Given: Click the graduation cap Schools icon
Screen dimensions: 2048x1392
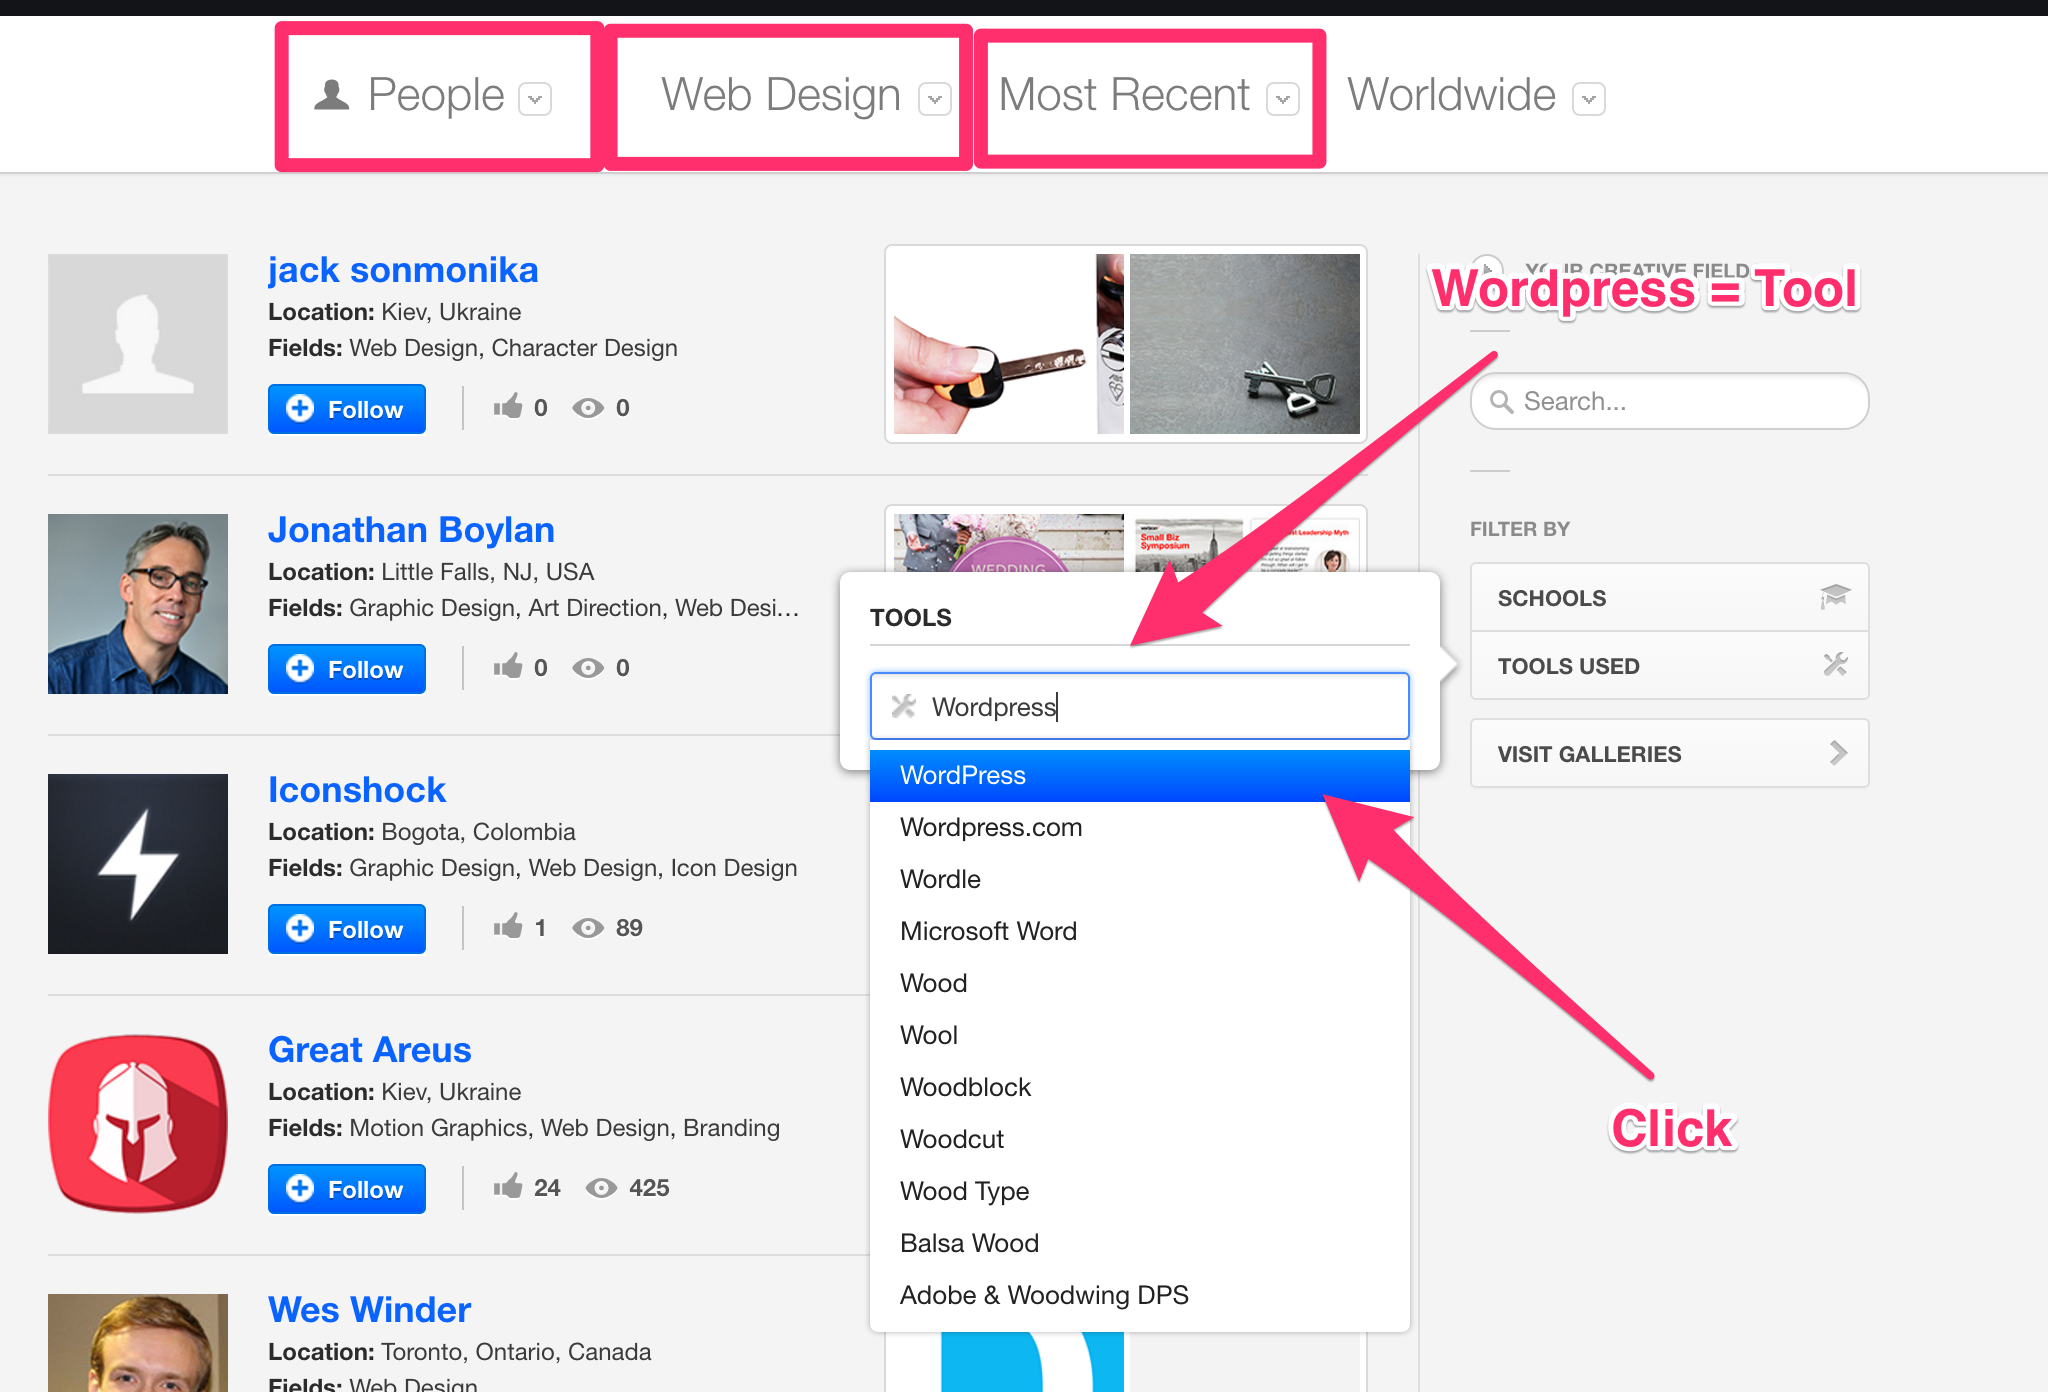Looking at the screenshot, I should coord(1834,597).
